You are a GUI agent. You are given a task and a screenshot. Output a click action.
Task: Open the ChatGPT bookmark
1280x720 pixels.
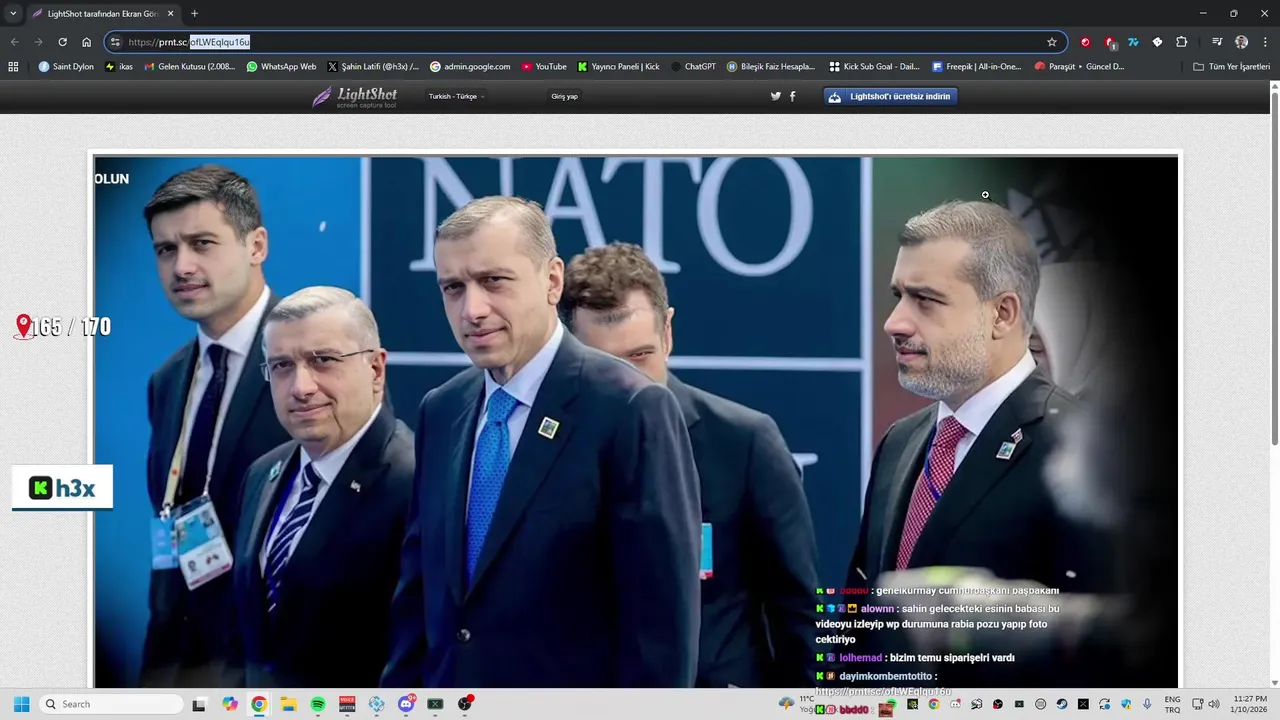(693, 67)
